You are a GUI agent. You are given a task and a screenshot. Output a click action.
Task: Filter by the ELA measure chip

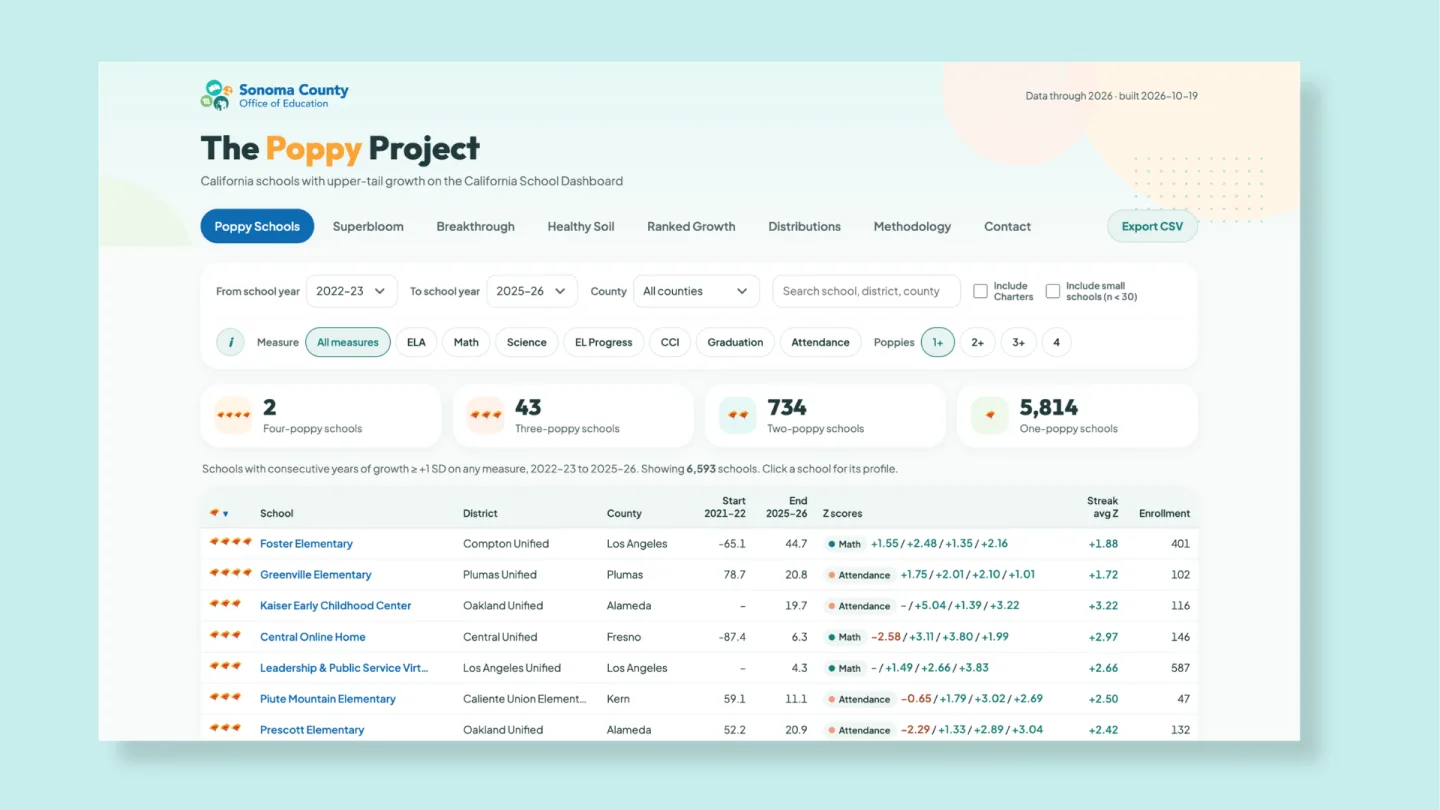click(x=416, y=342)
